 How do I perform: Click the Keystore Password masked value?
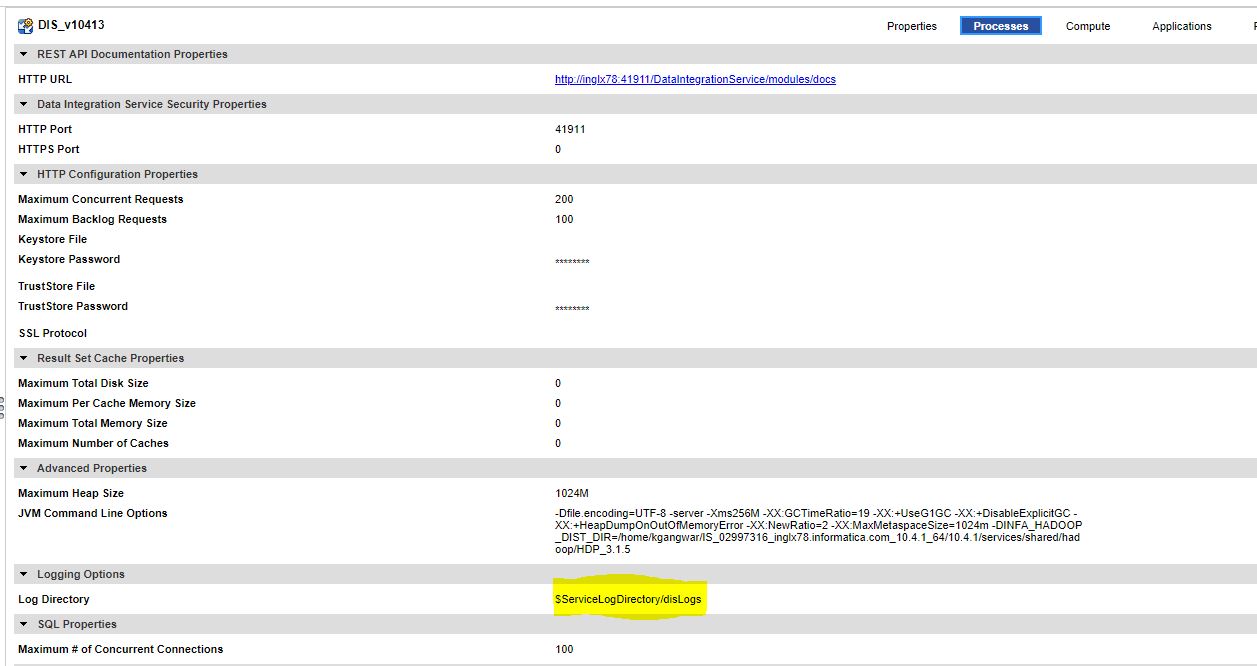572,262
